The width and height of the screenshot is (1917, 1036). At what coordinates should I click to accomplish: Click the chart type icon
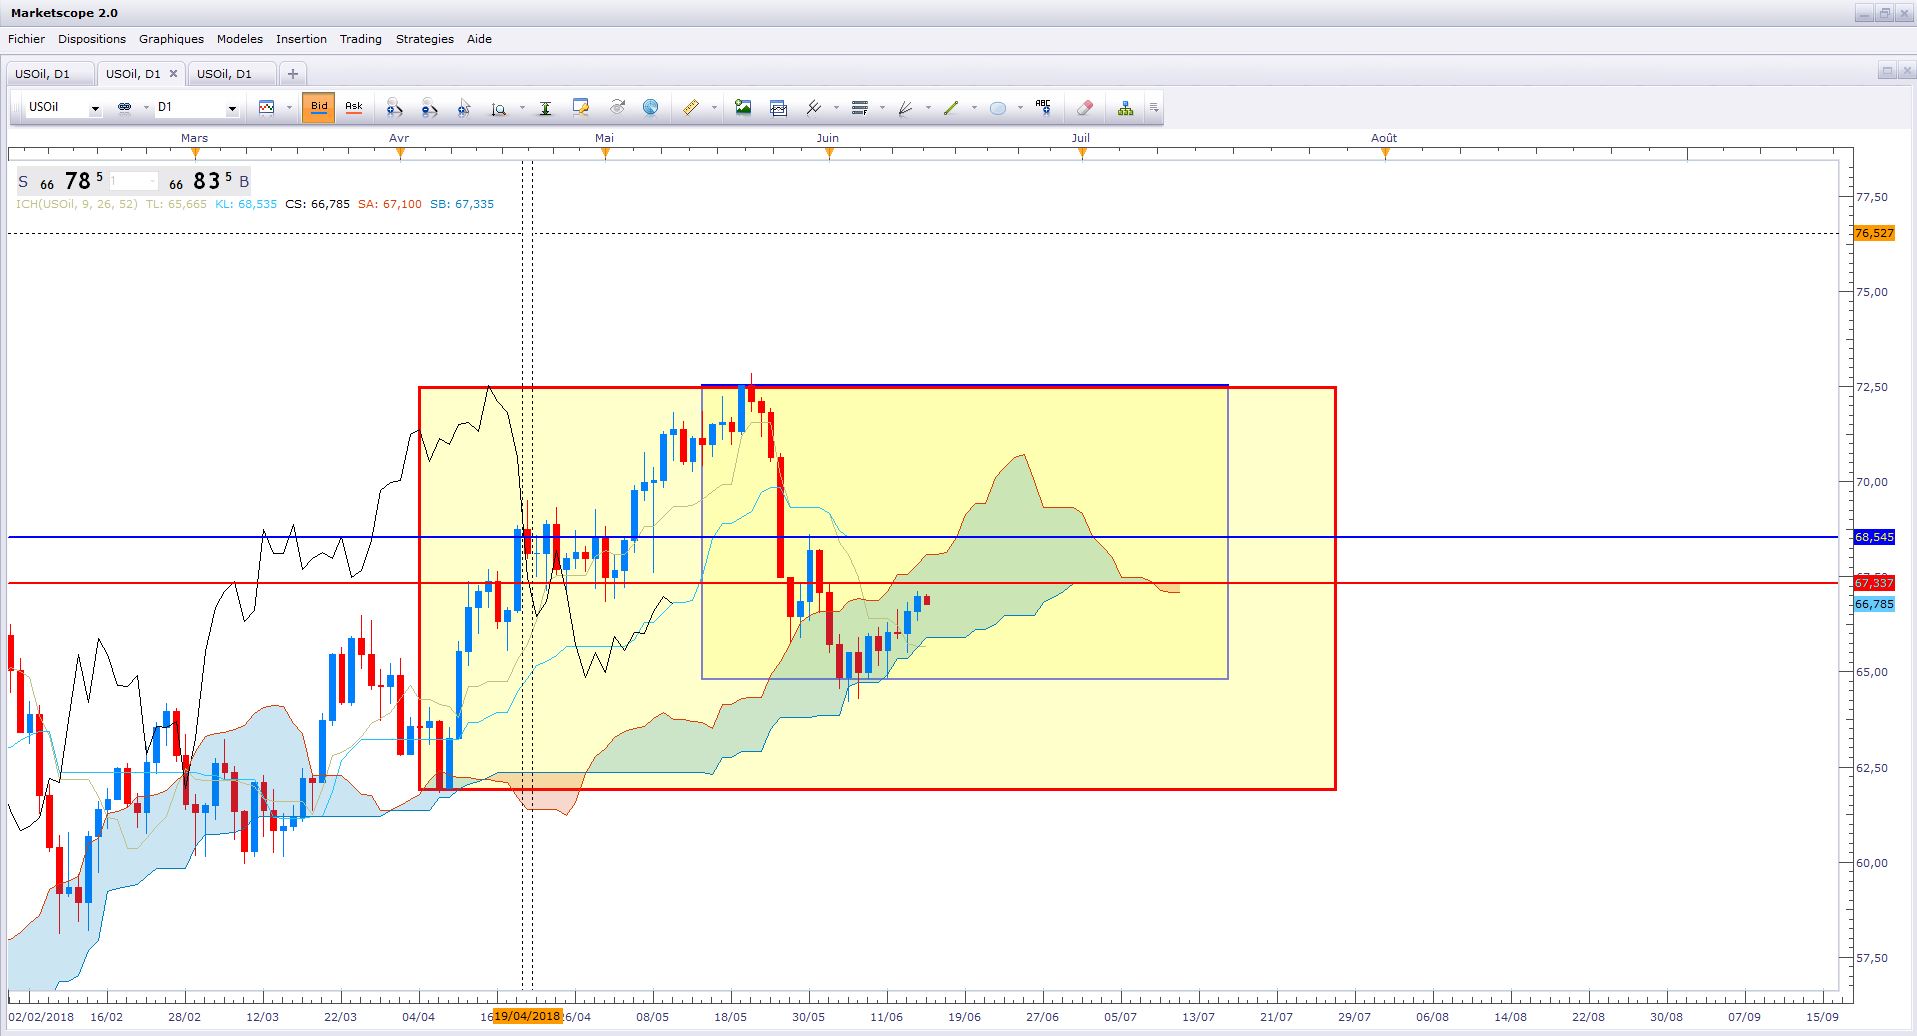pyautogui.click(x=267, y=107)
